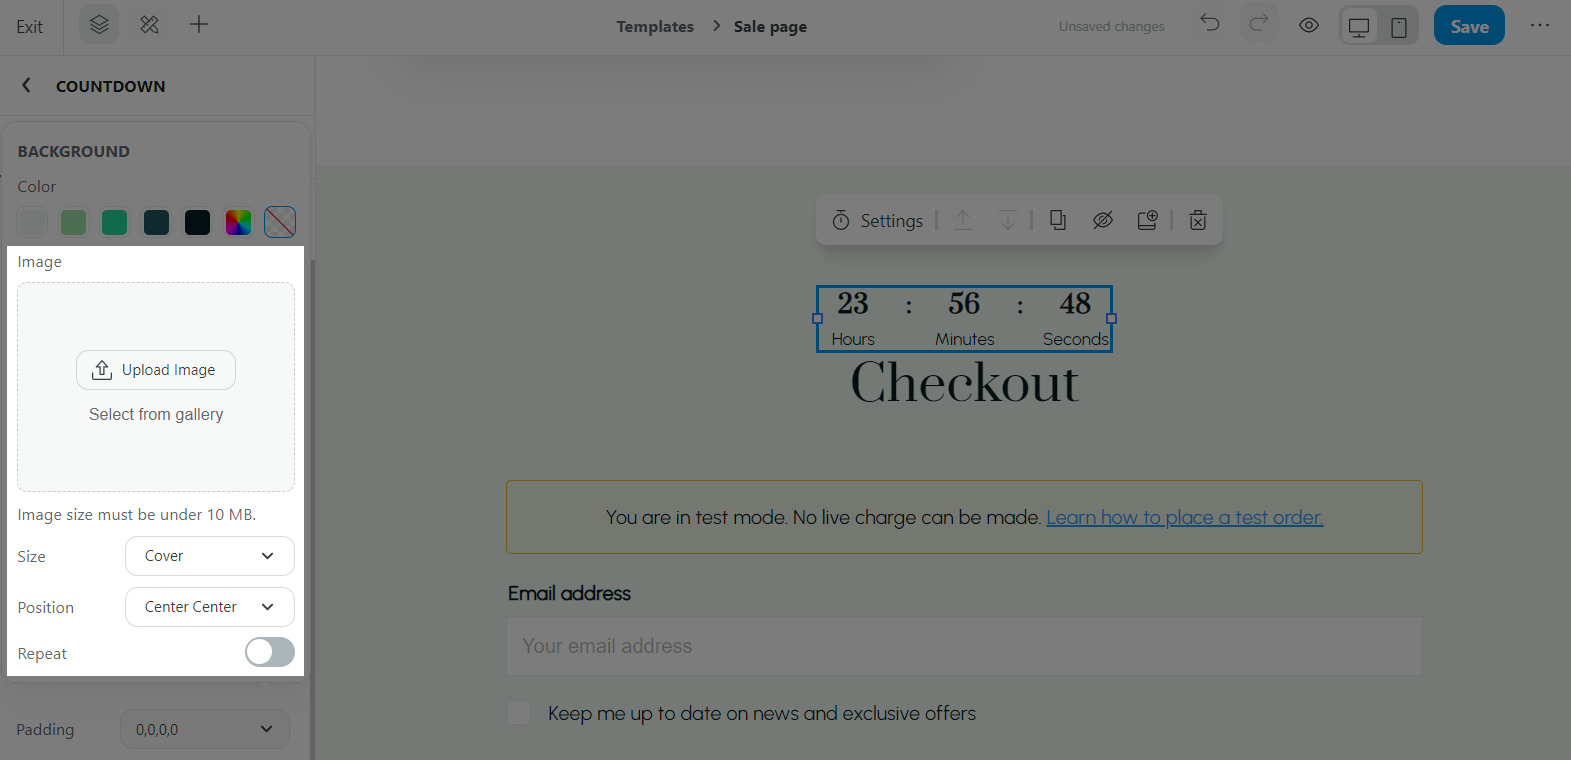Click the plus icon to add element
The width and height of the screenshot is (1571, 760).
coord(199,25)
